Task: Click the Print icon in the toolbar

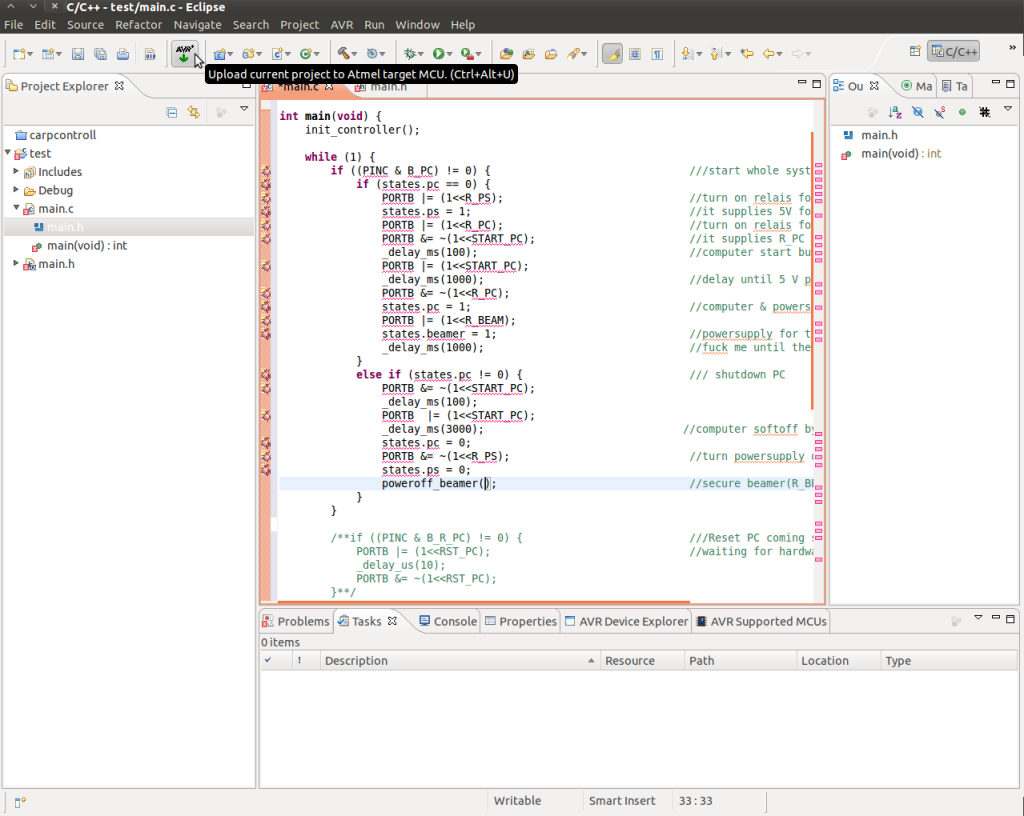Action: click(123, 53)
